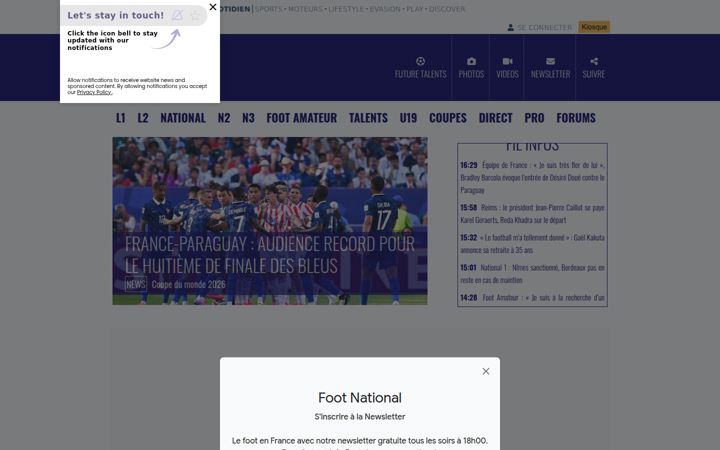
Task: Open the TALENTS section
Action: coord(368,118)
